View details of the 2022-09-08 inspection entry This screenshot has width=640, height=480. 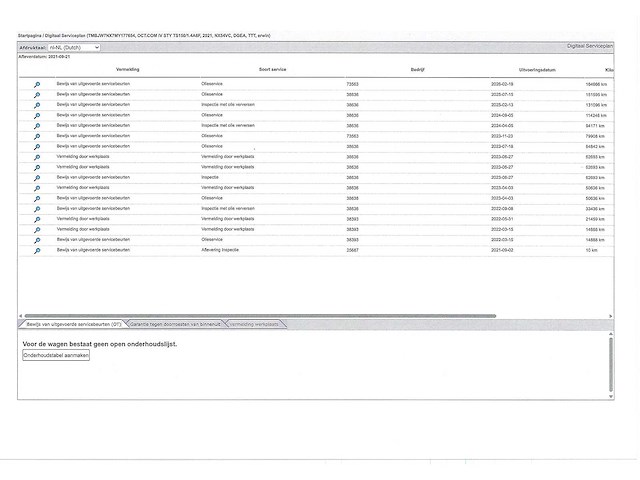pyautogui.click(x=37, y=209)
